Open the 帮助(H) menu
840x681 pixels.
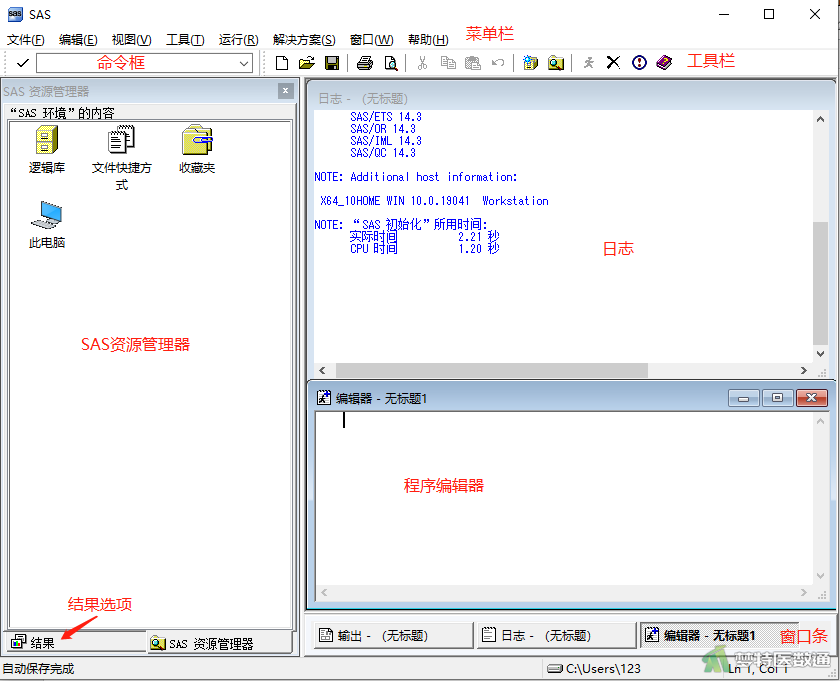pyautogui.click(x=428, y=40)
